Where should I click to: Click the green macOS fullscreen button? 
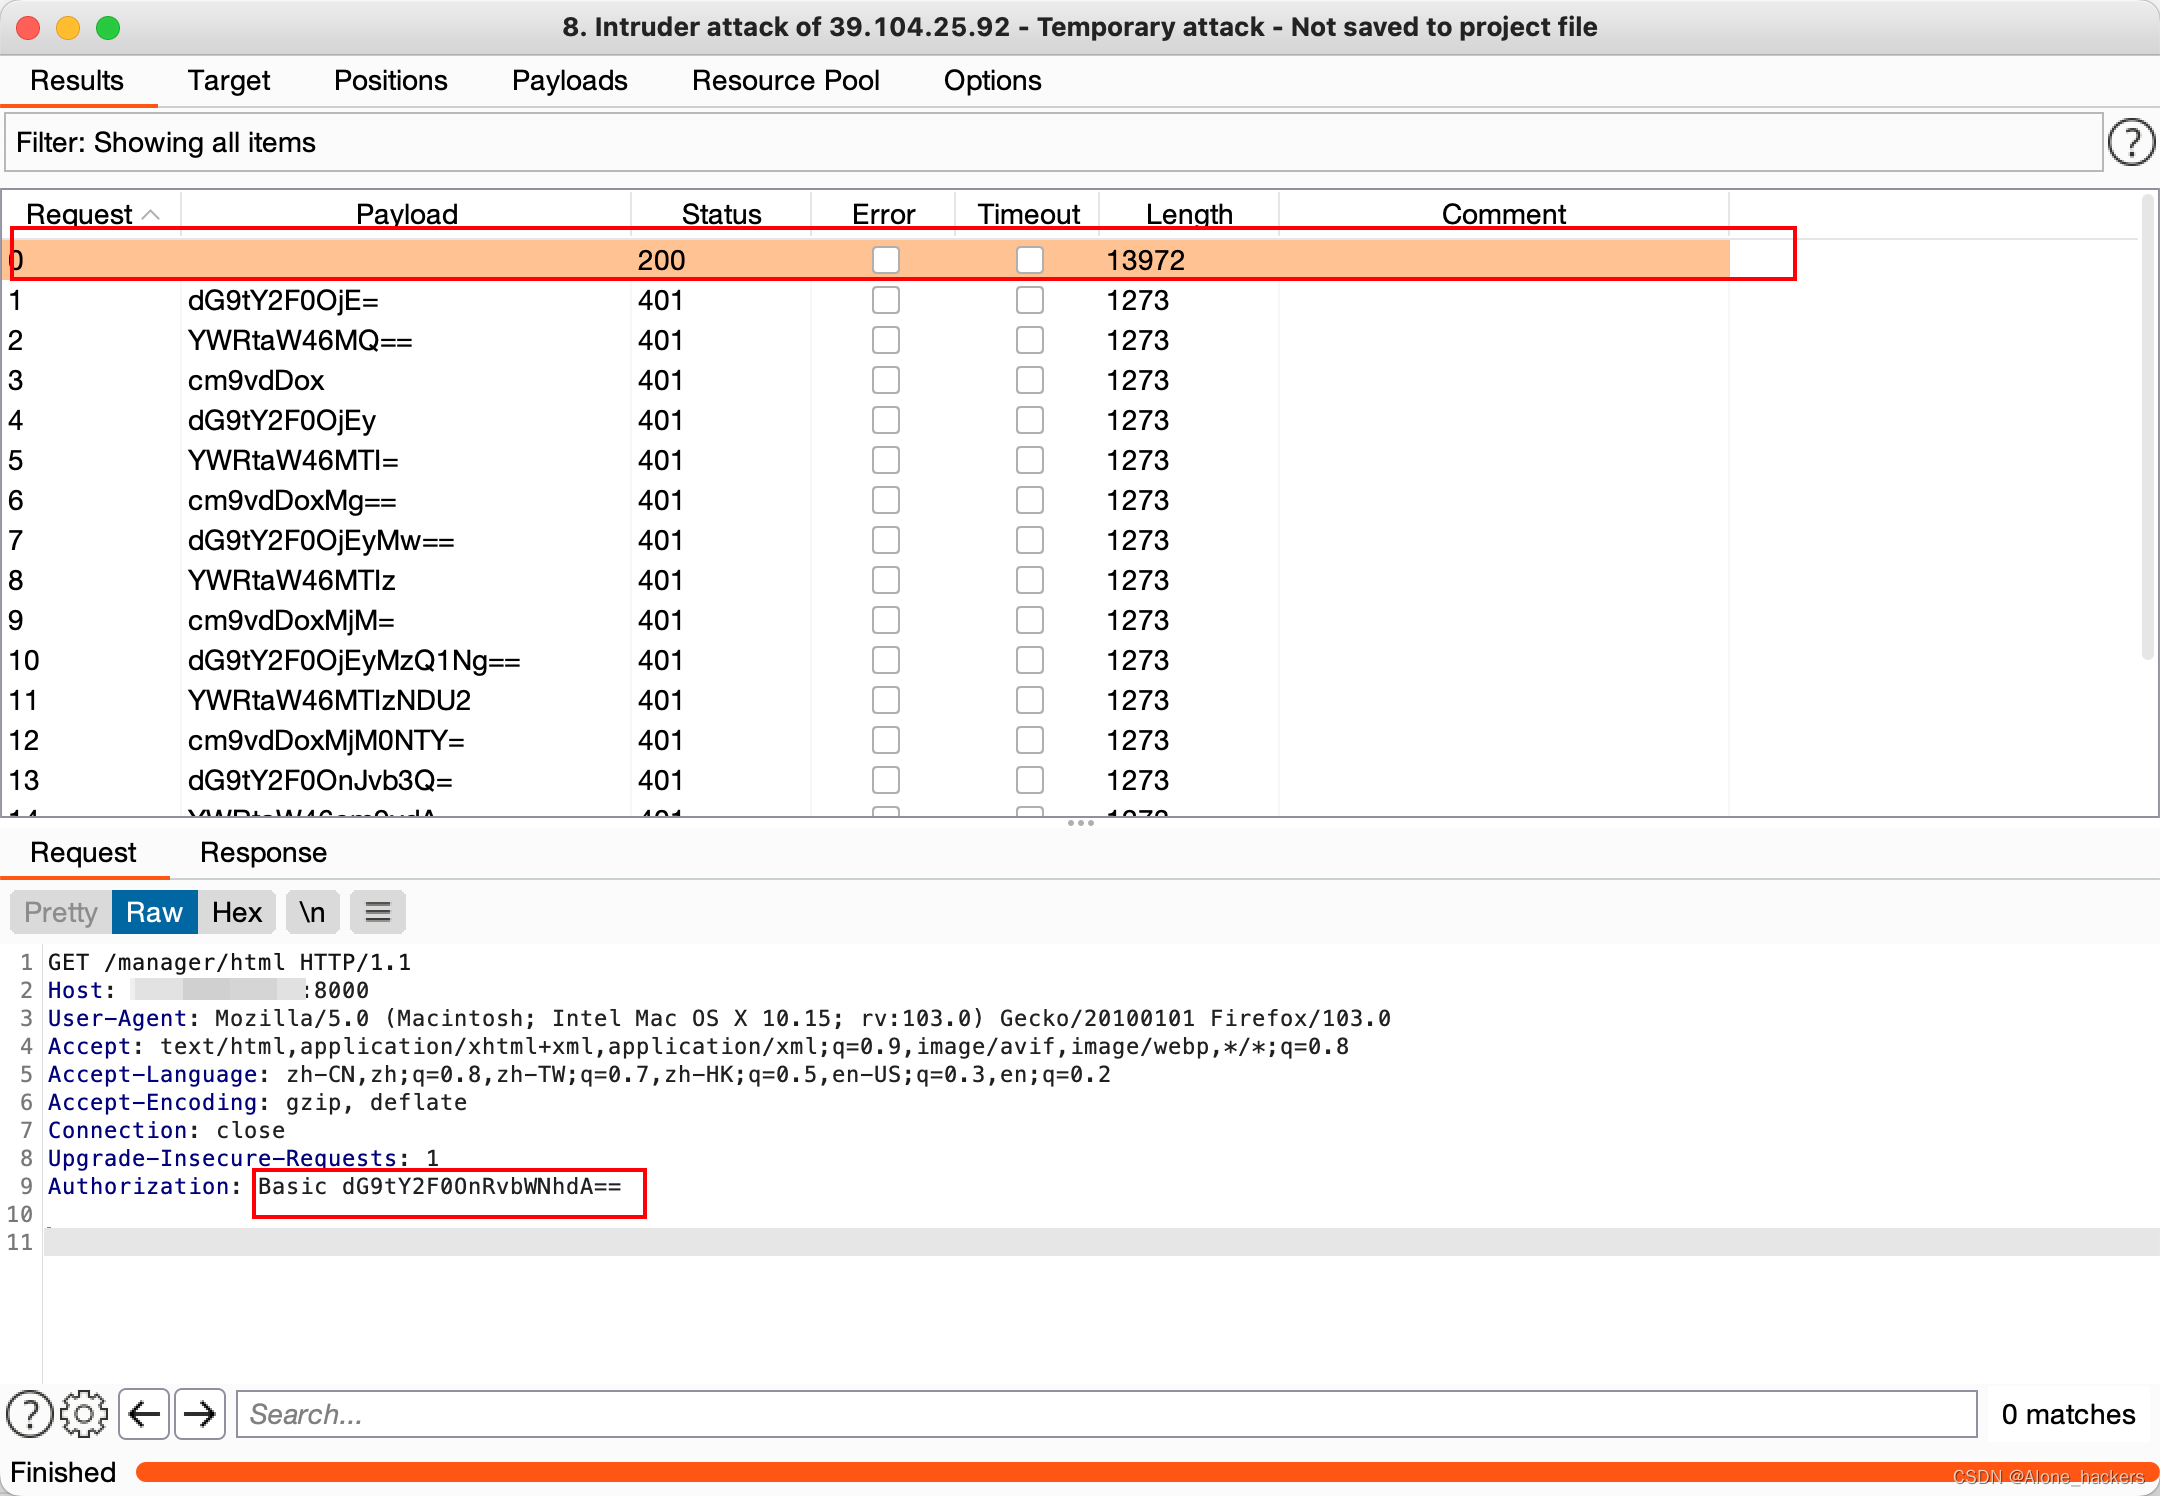tap(108, 27)
